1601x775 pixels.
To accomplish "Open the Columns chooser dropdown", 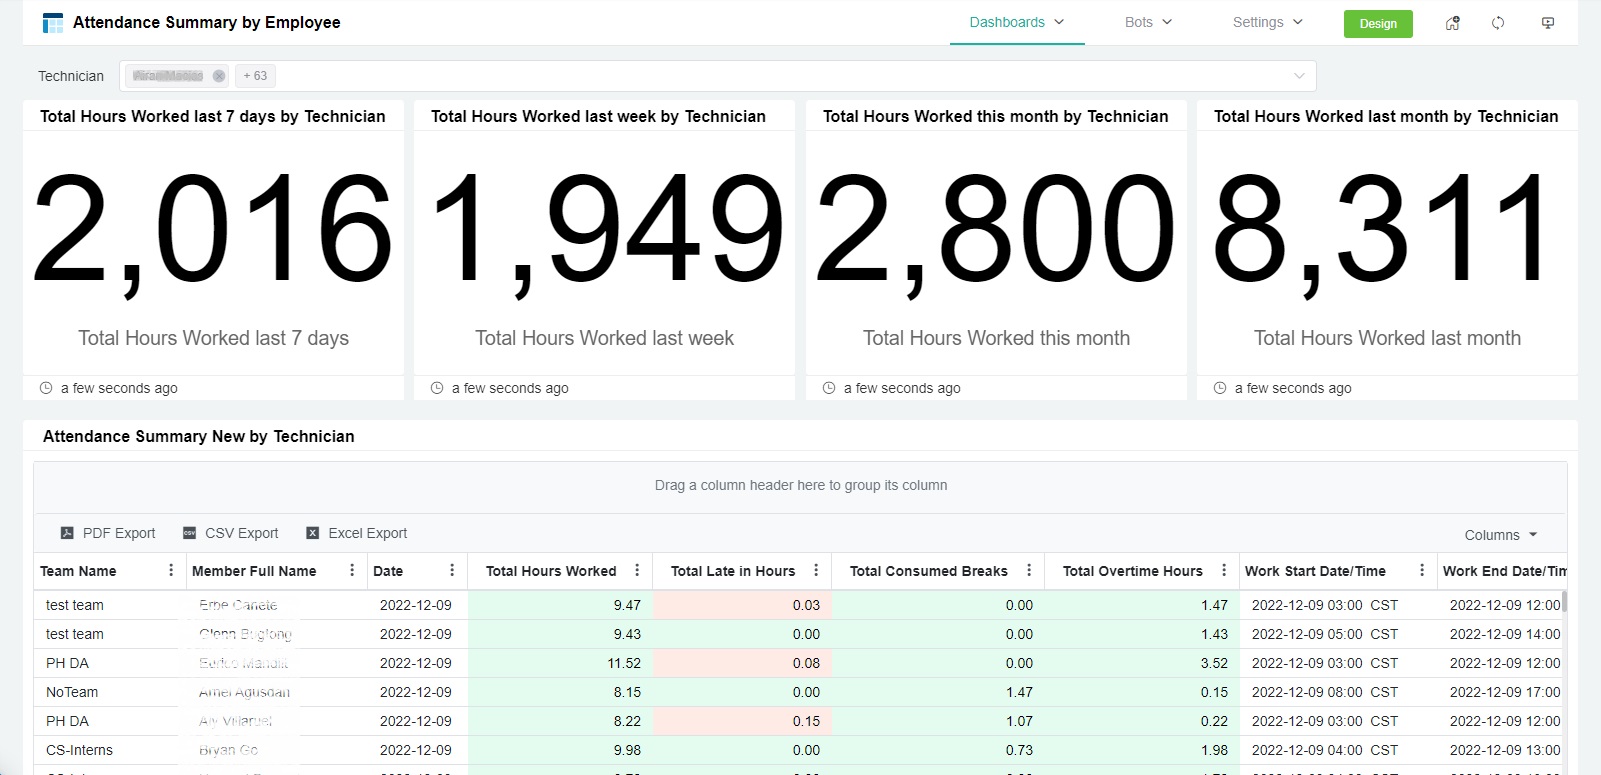I will (1500, 535).
